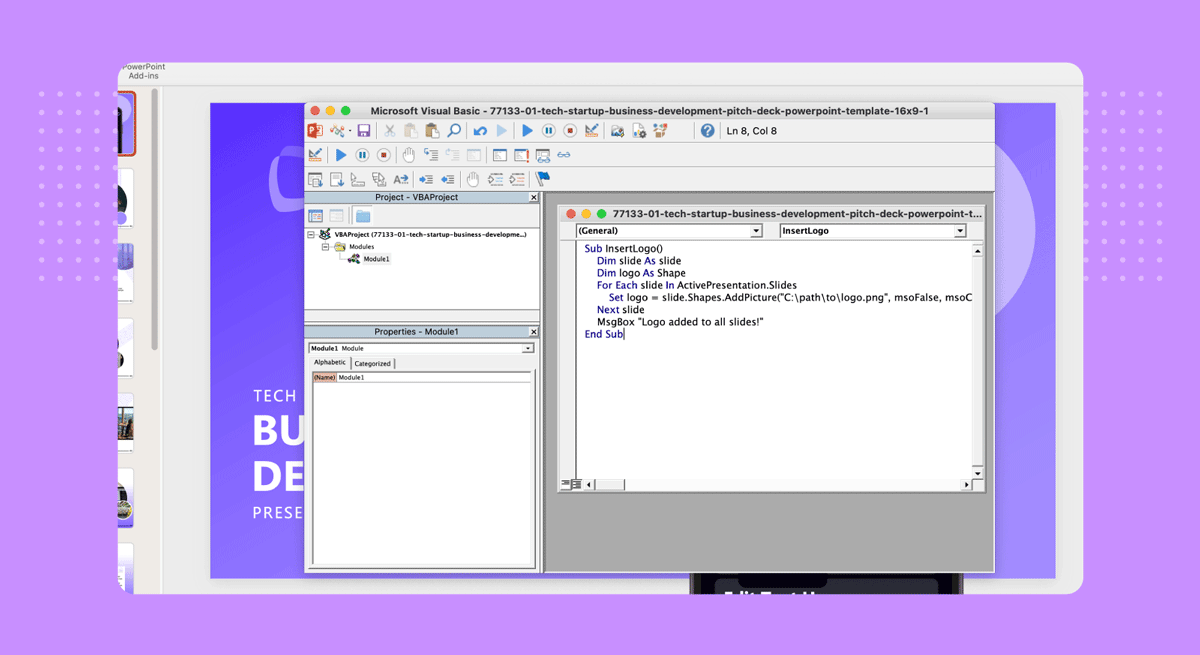Click the code window vertical scrollbar up arrow

(977, 250)
